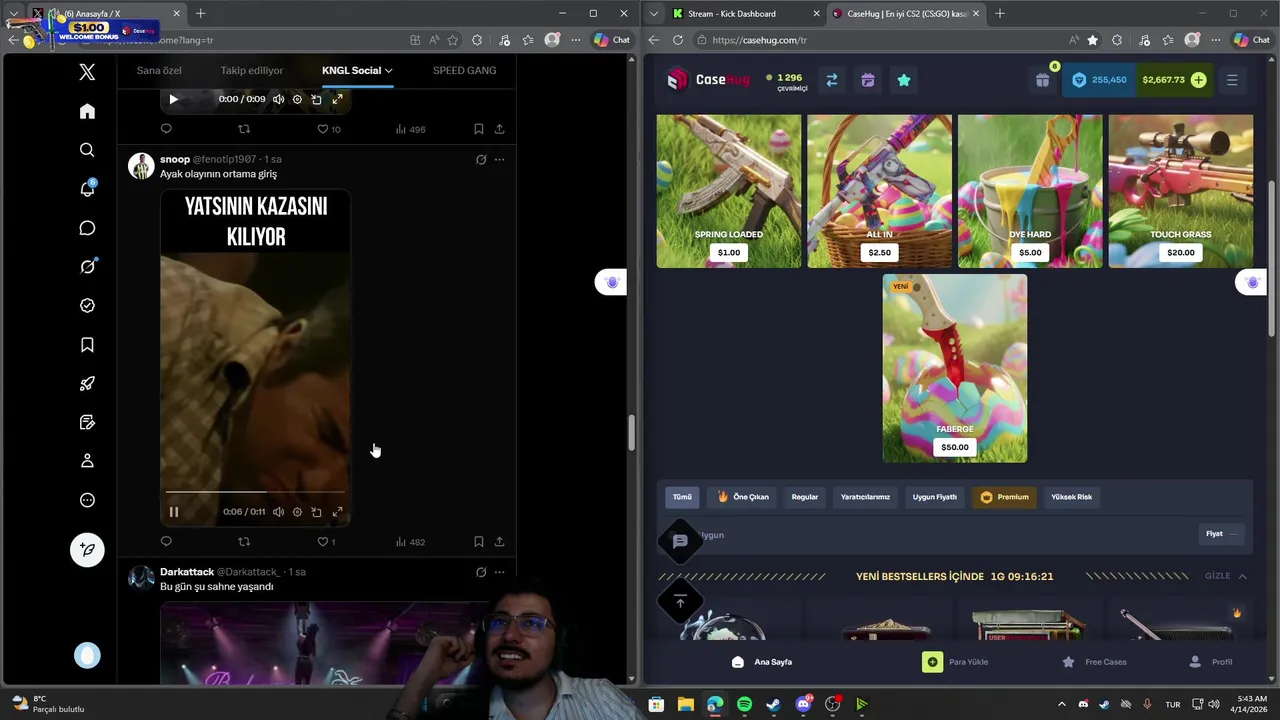Open Search from the X sidebar

pyautogui.click(x=87, y=150)
